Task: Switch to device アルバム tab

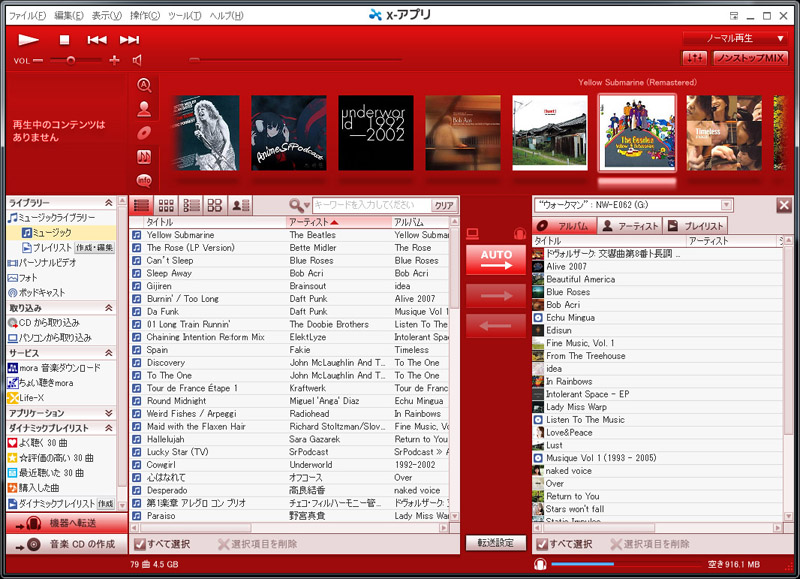Action: tap(565, 226)
